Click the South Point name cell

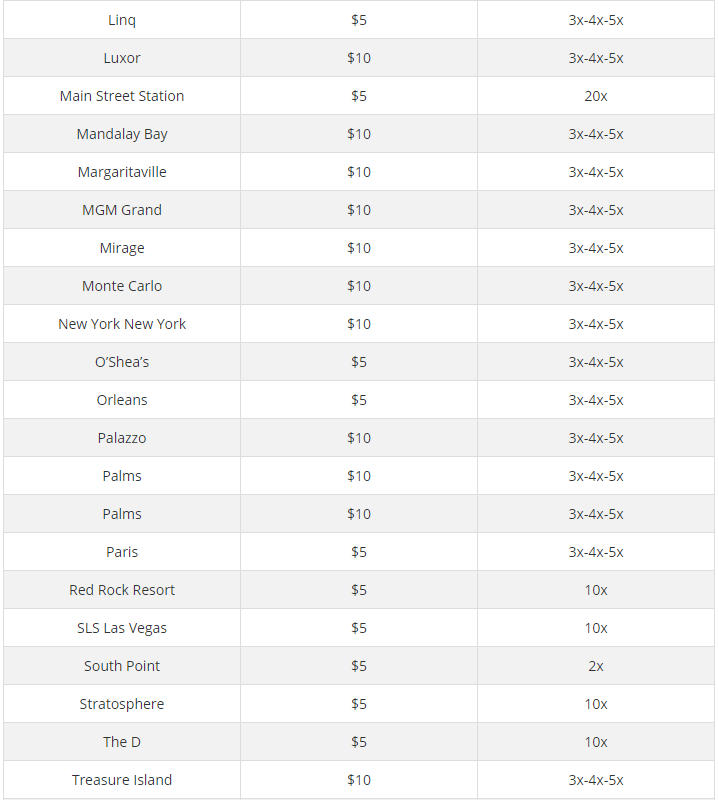122,666
